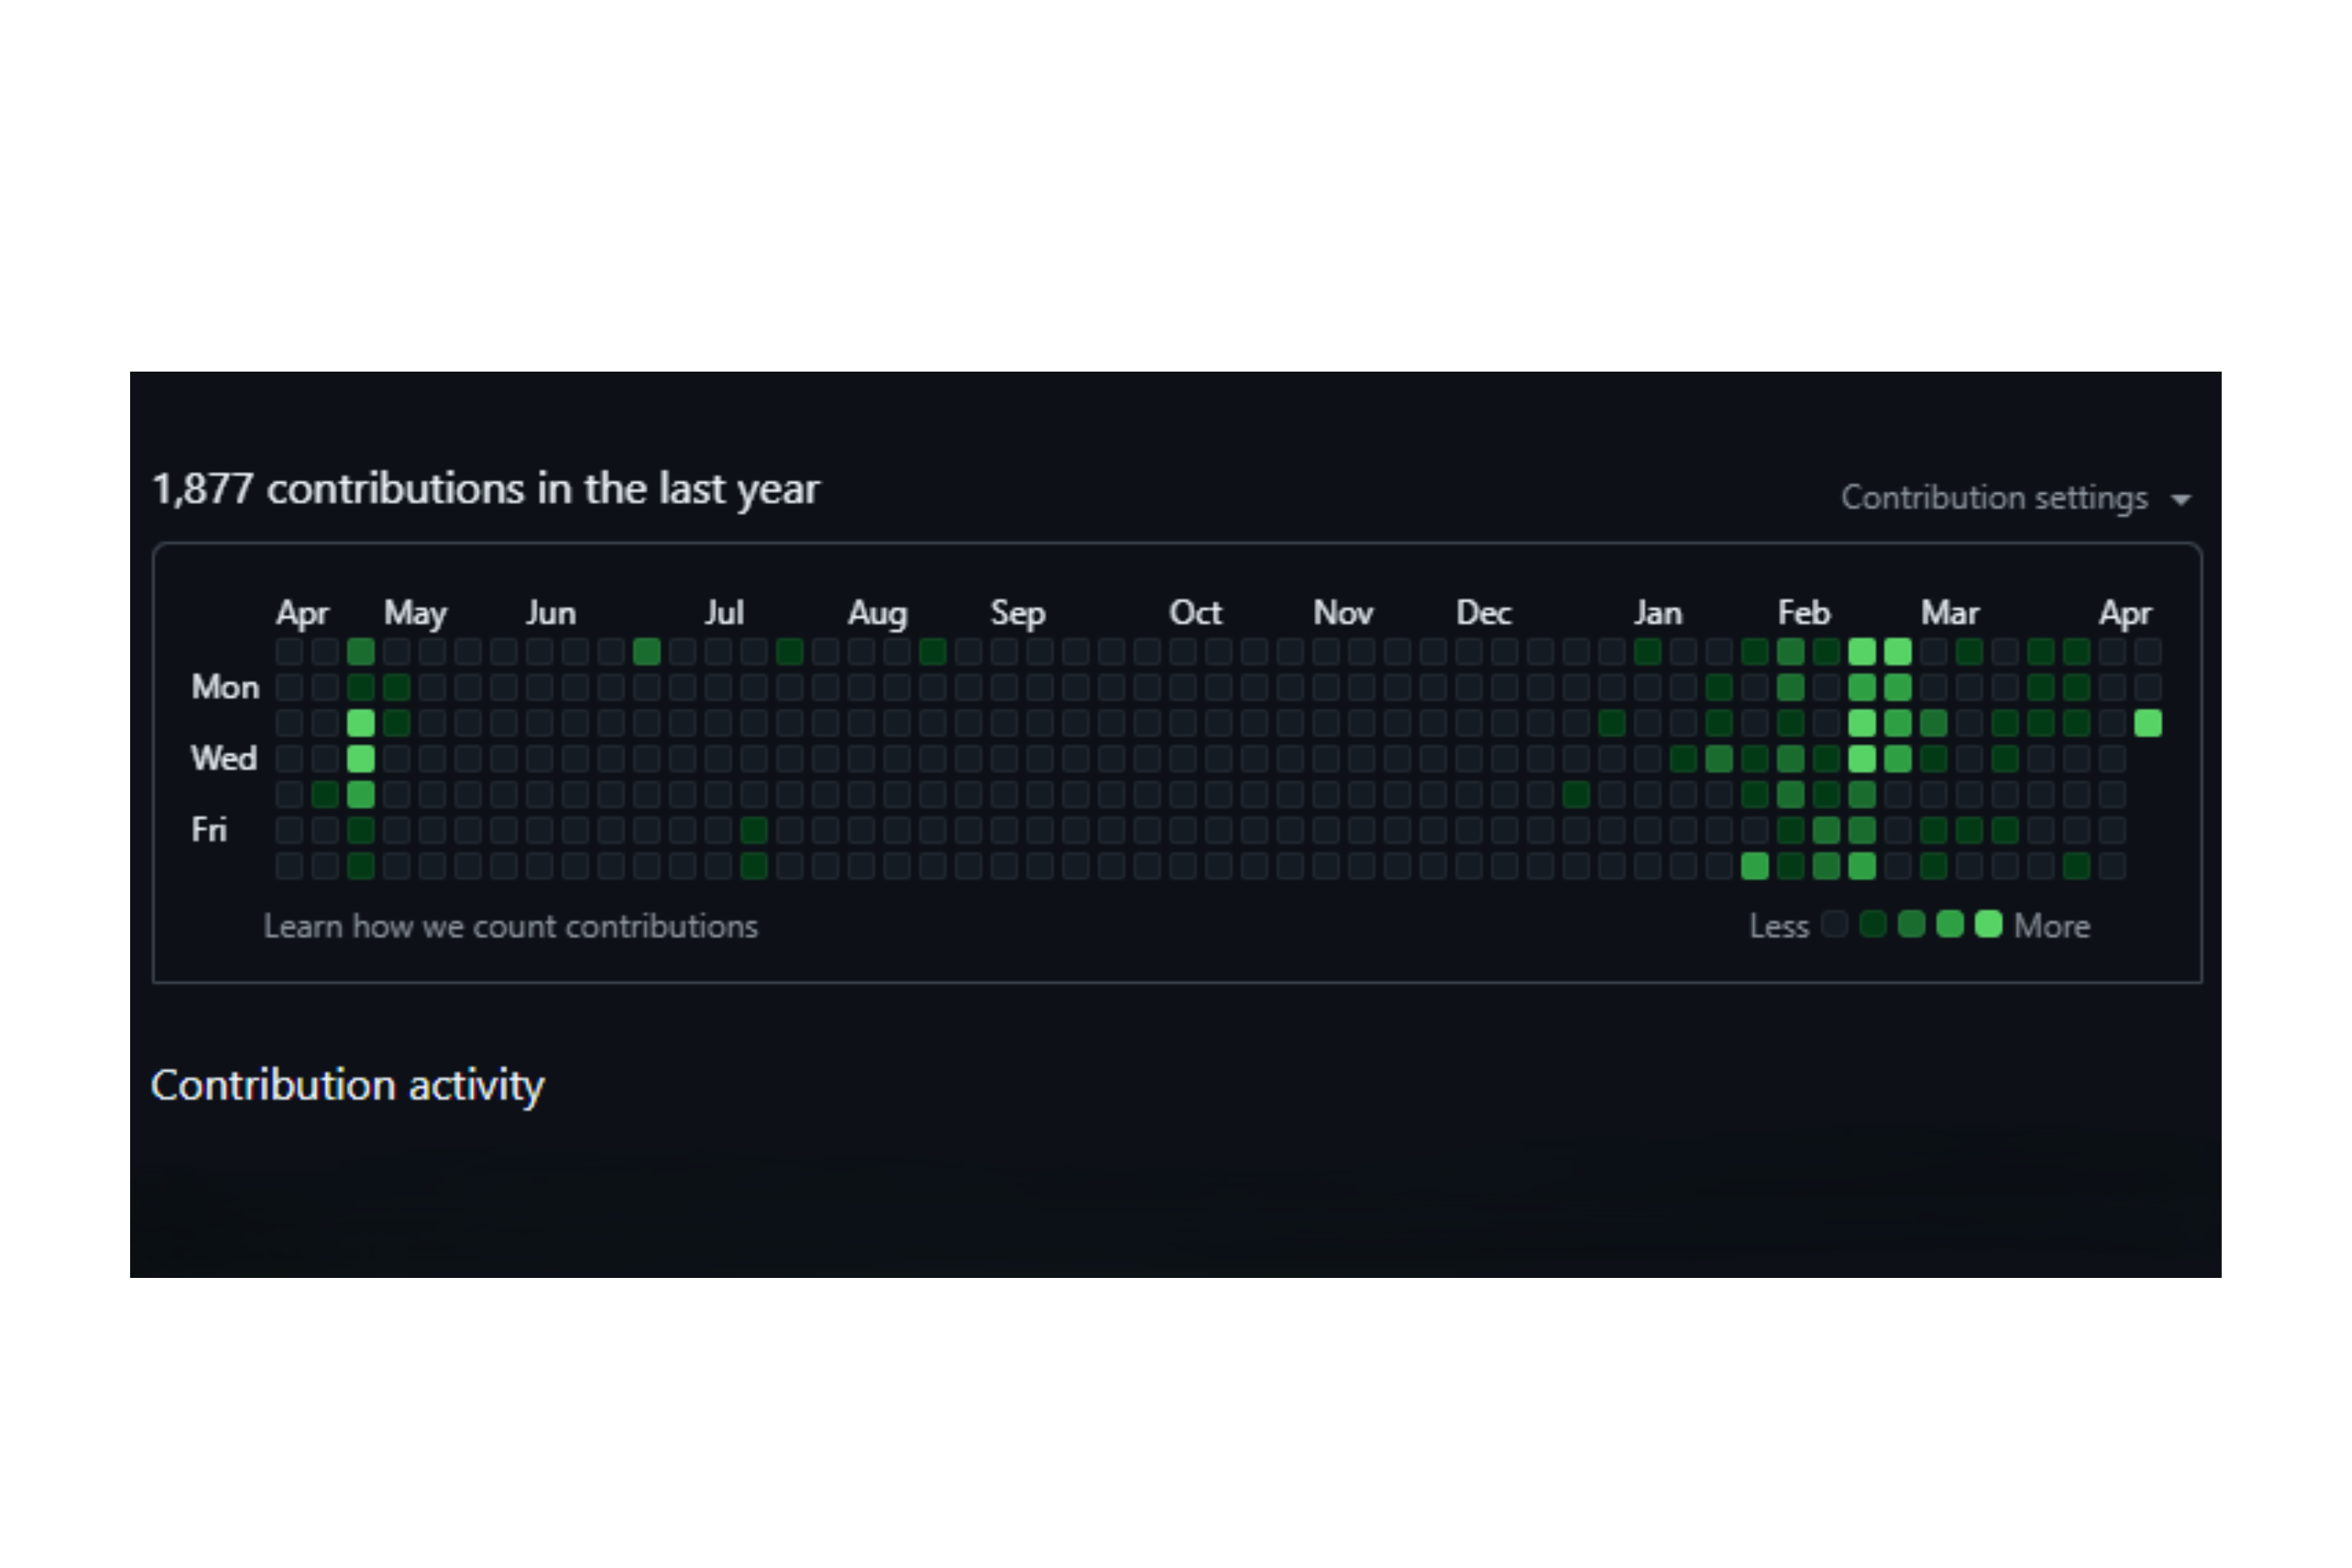Image resolution: width=2352 pixels, height=1568 pixels.
Task: Select the brightest legend swatch next to More
Action: coord(1989,924)
